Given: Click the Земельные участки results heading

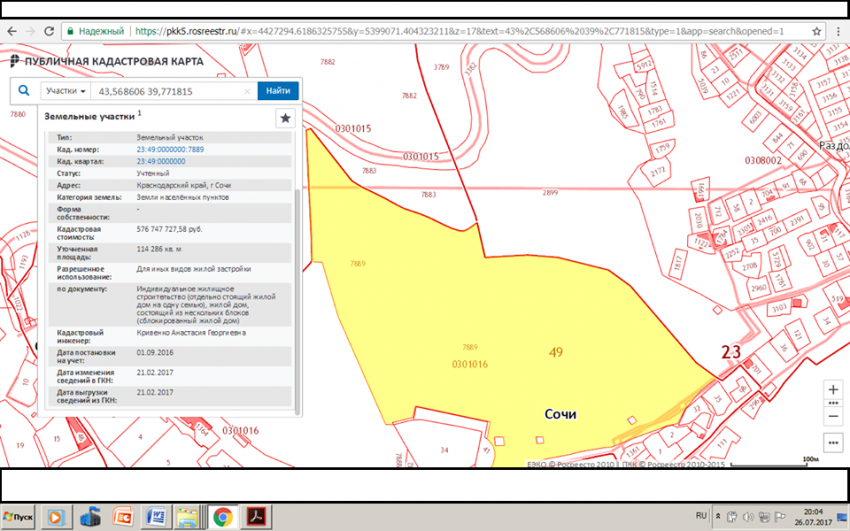Looking at the screenshot, I should click(89, 116).
